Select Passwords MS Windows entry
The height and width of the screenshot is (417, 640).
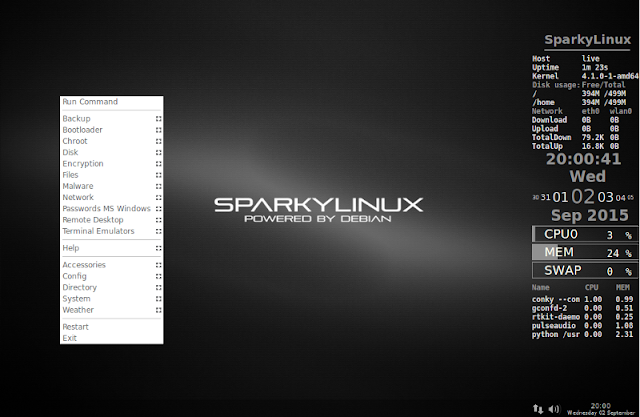click(111, 208)
